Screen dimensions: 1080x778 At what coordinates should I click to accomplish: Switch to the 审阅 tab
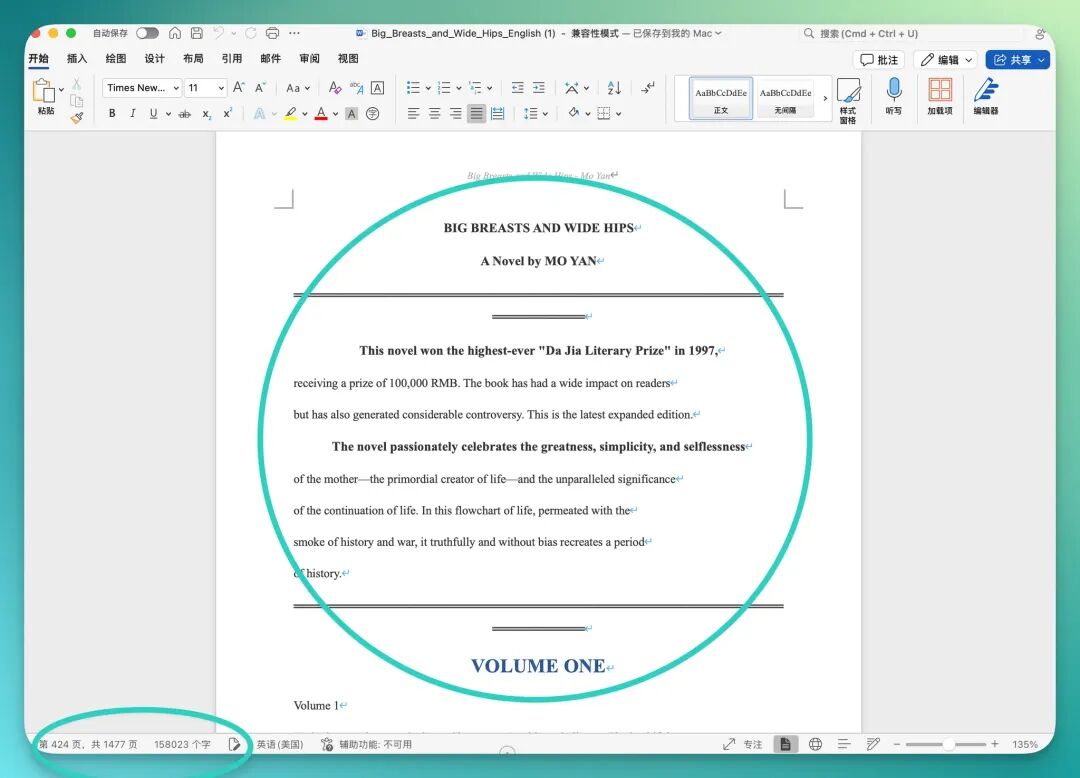pyautogui.click(x=309, y=59)
